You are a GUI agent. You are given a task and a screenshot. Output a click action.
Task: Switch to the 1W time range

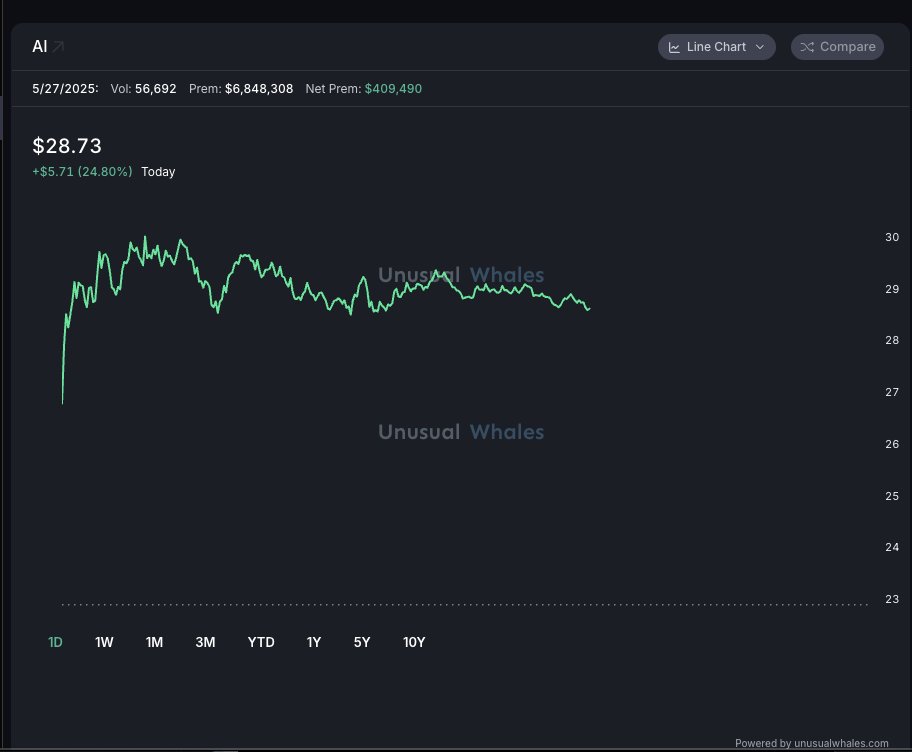(104, 642)
